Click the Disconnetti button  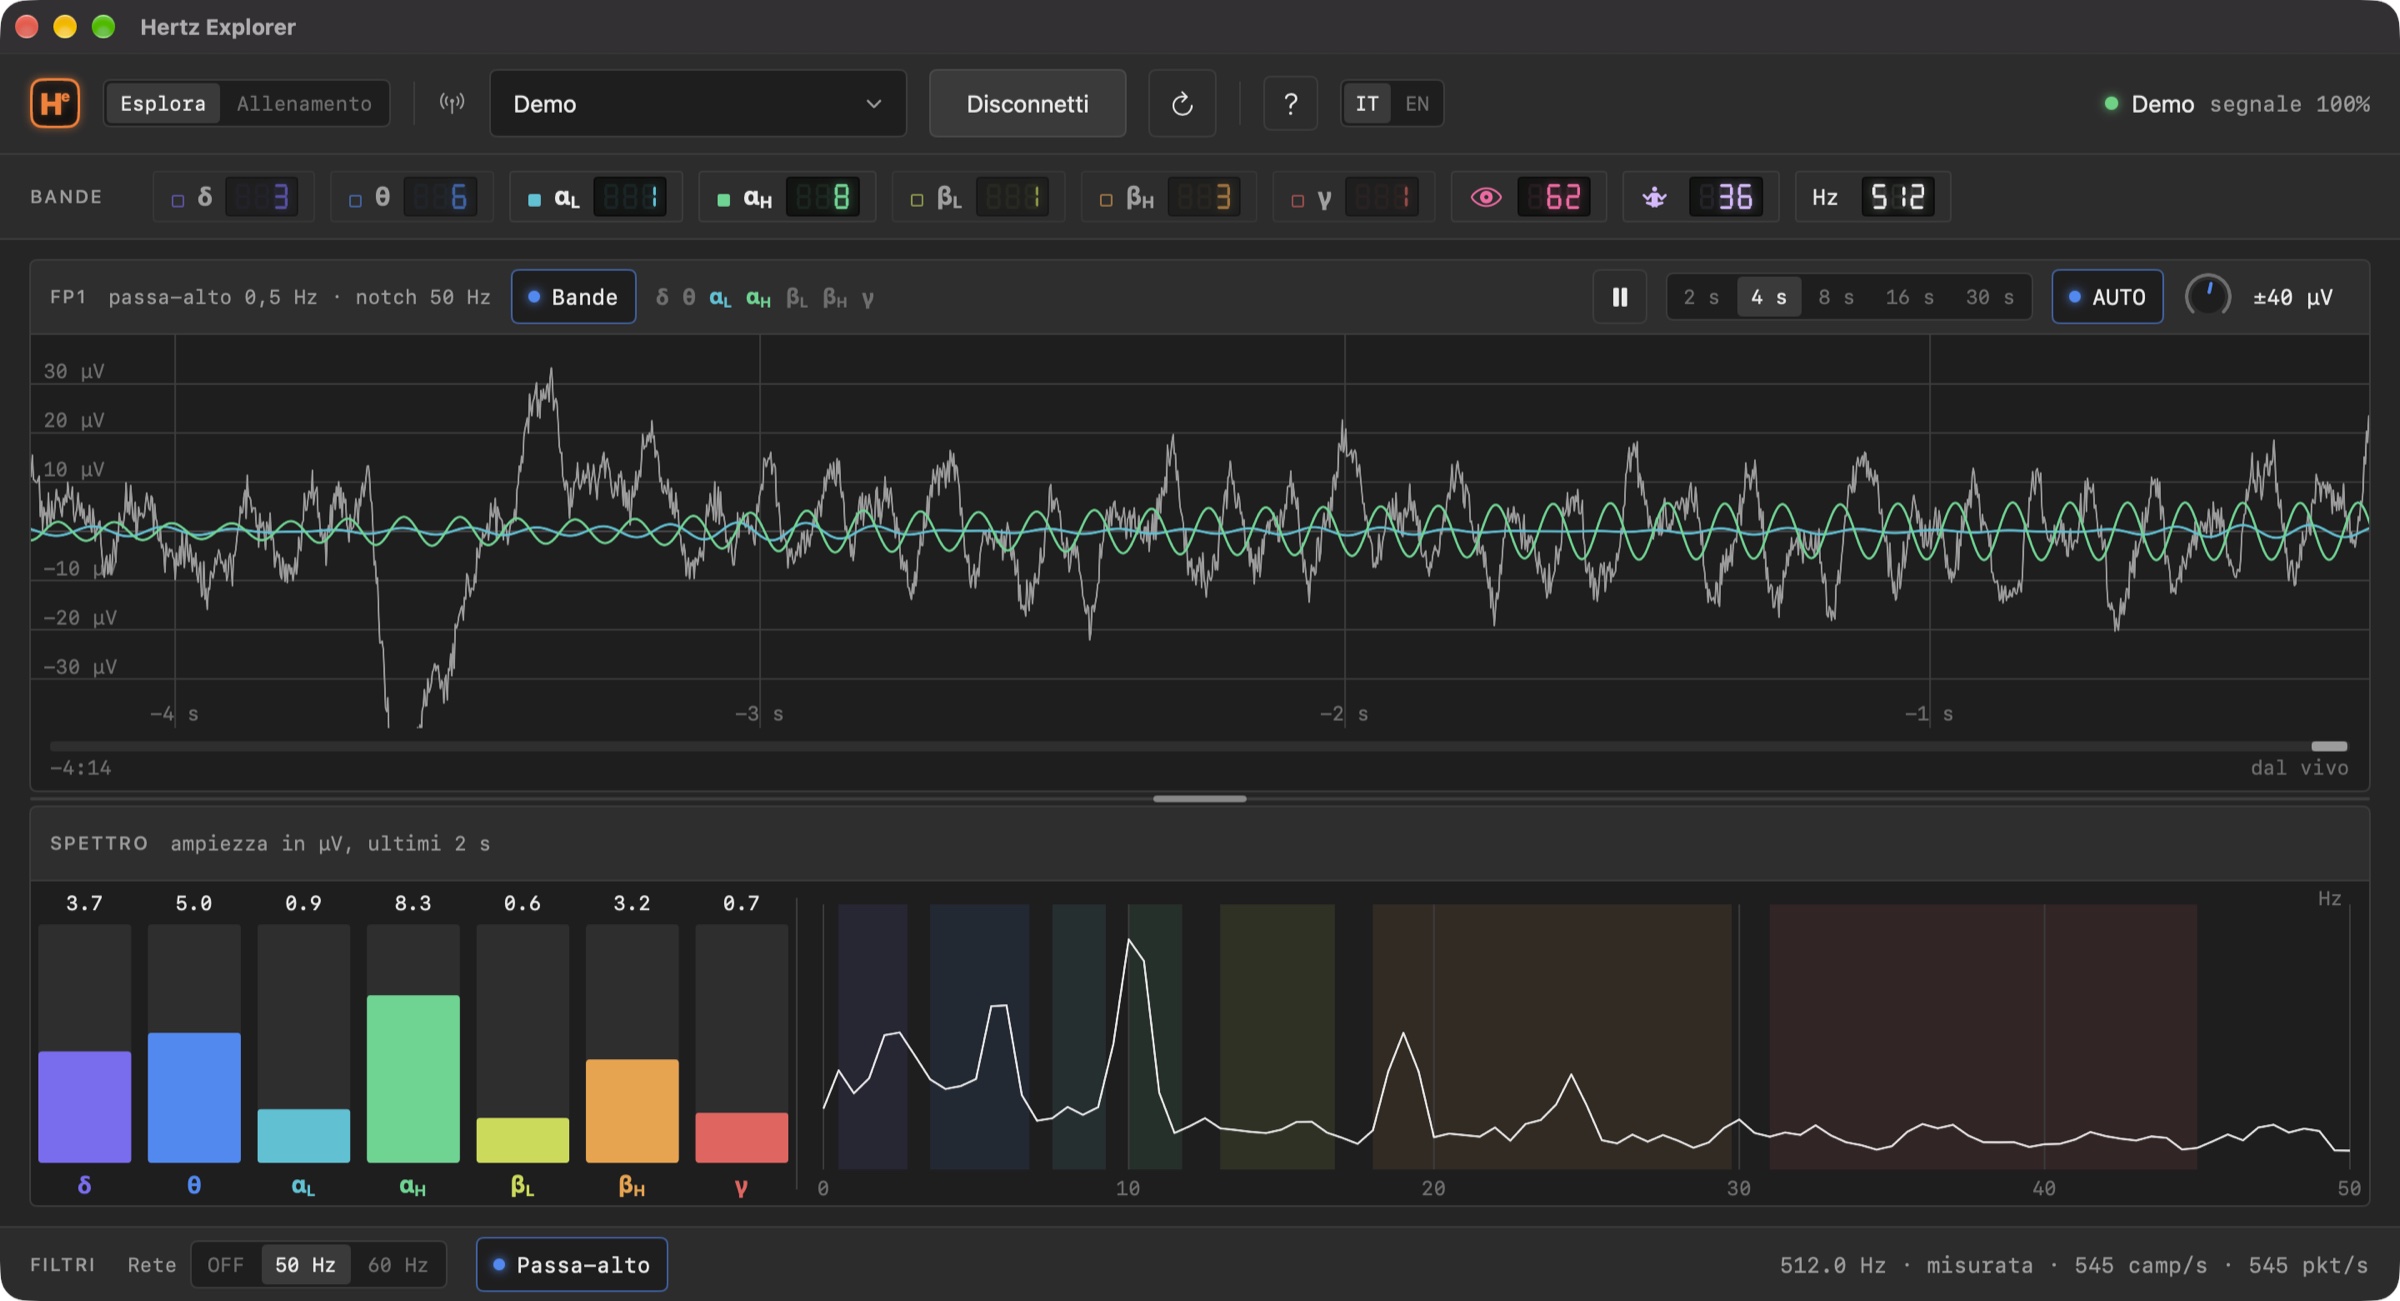click(x=1027, y=103)
